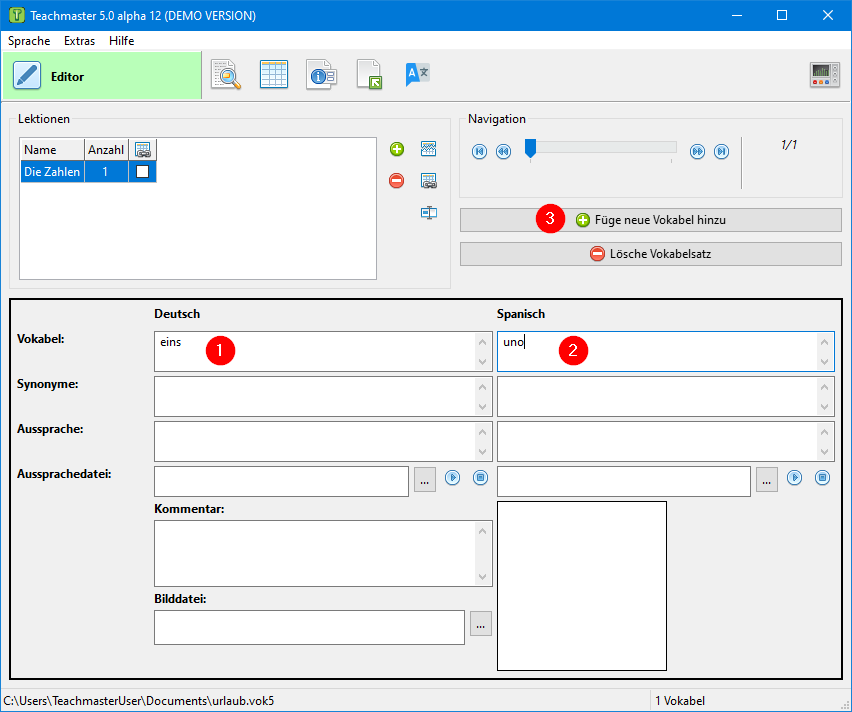852x712 pixels.
Task: Open the vocabulary search magnifier tool
Action: point(226,76)
